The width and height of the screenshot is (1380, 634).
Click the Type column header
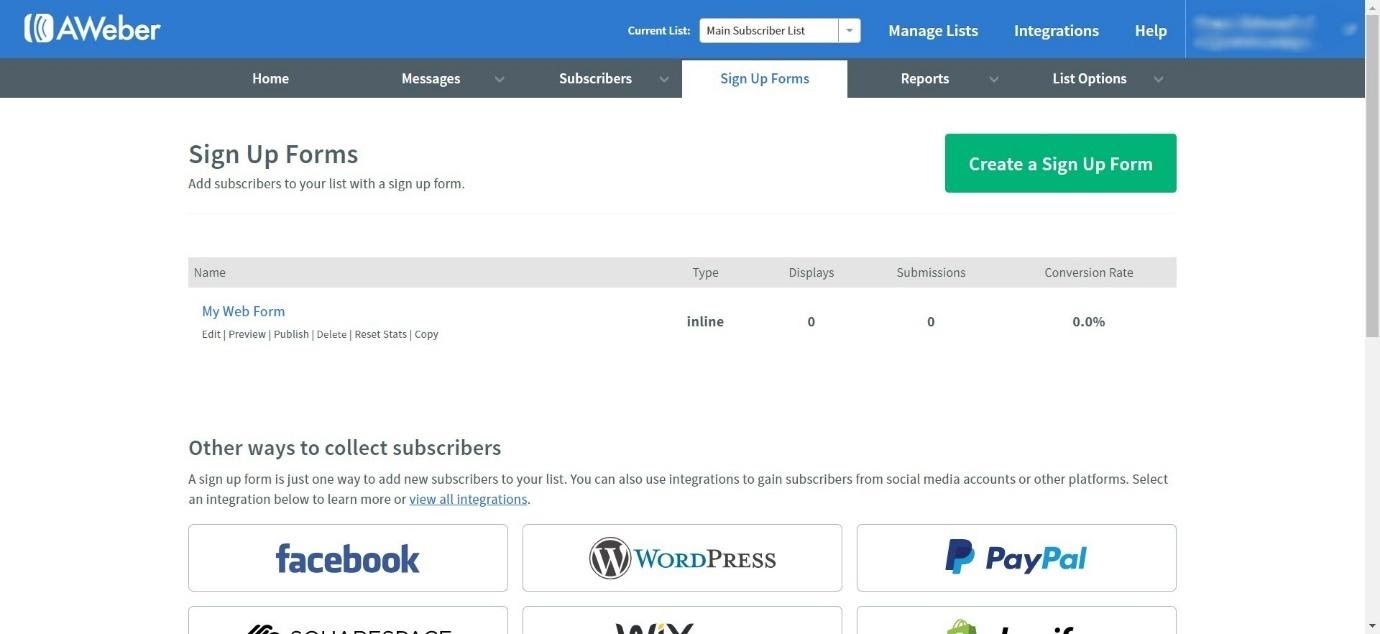[705, 272]
